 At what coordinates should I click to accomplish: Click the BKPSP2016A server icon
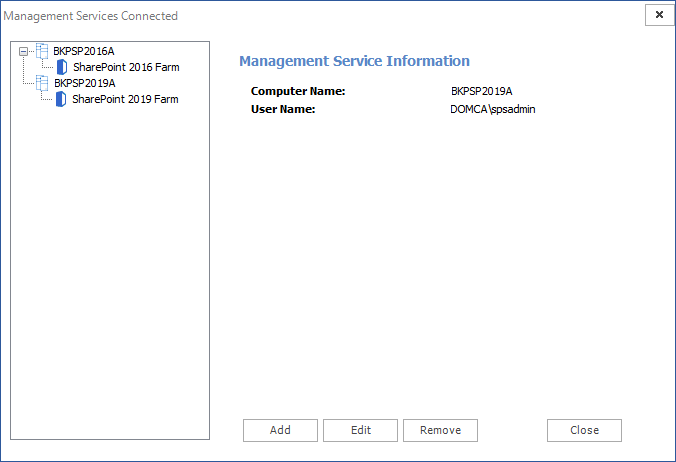coord(42,51)
